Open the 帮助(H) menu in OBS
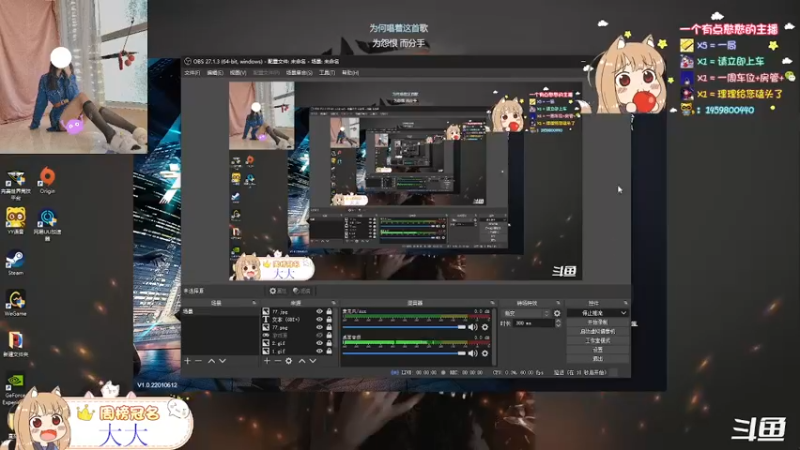This screenshot has height=450, width=800. pyautogui.click(x=350, y=73)
